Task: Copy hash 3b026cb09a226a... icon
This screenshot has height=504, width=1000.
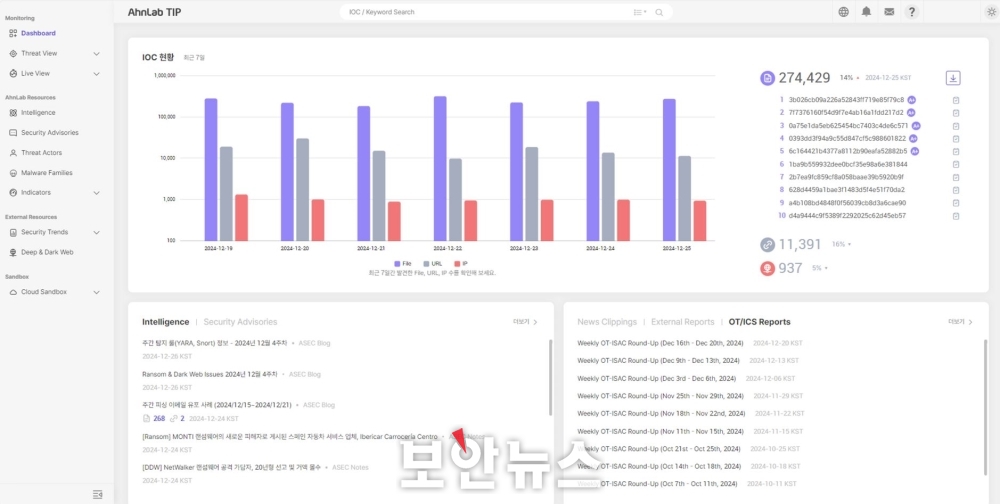Action: [x=956, y=100]
